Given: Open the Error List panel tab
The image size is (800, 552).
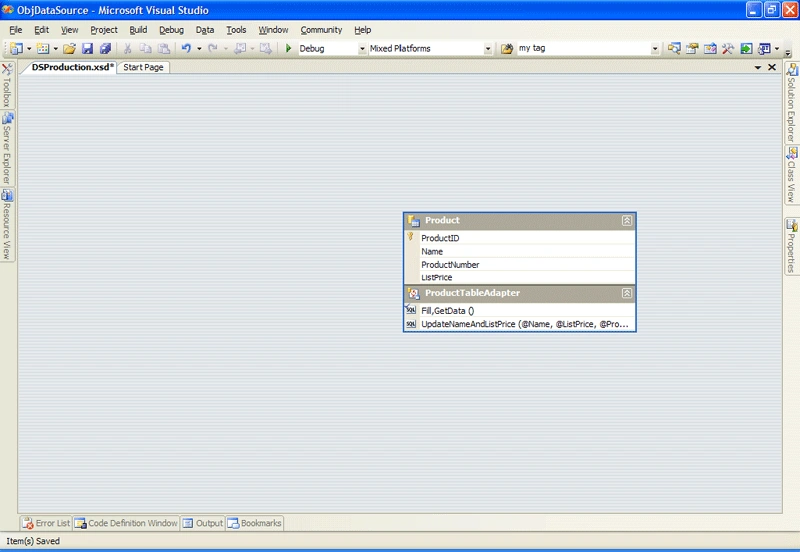Looking at the screenshot, I should pyautogui.click(x=46, y=523).
